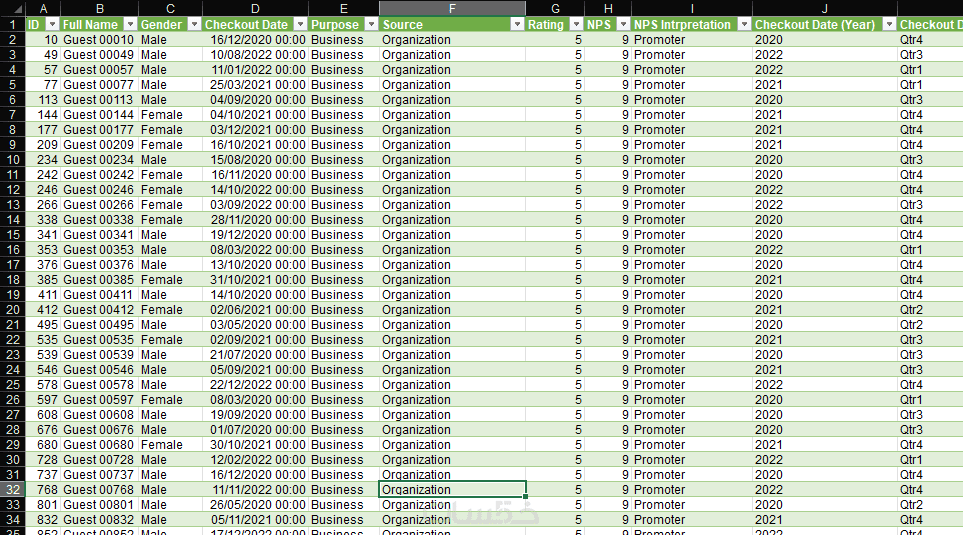Viewport: 963px width, 535px height.
Task: Open the NPS Intrpretation filter dropdown
Action: (744, 25)
